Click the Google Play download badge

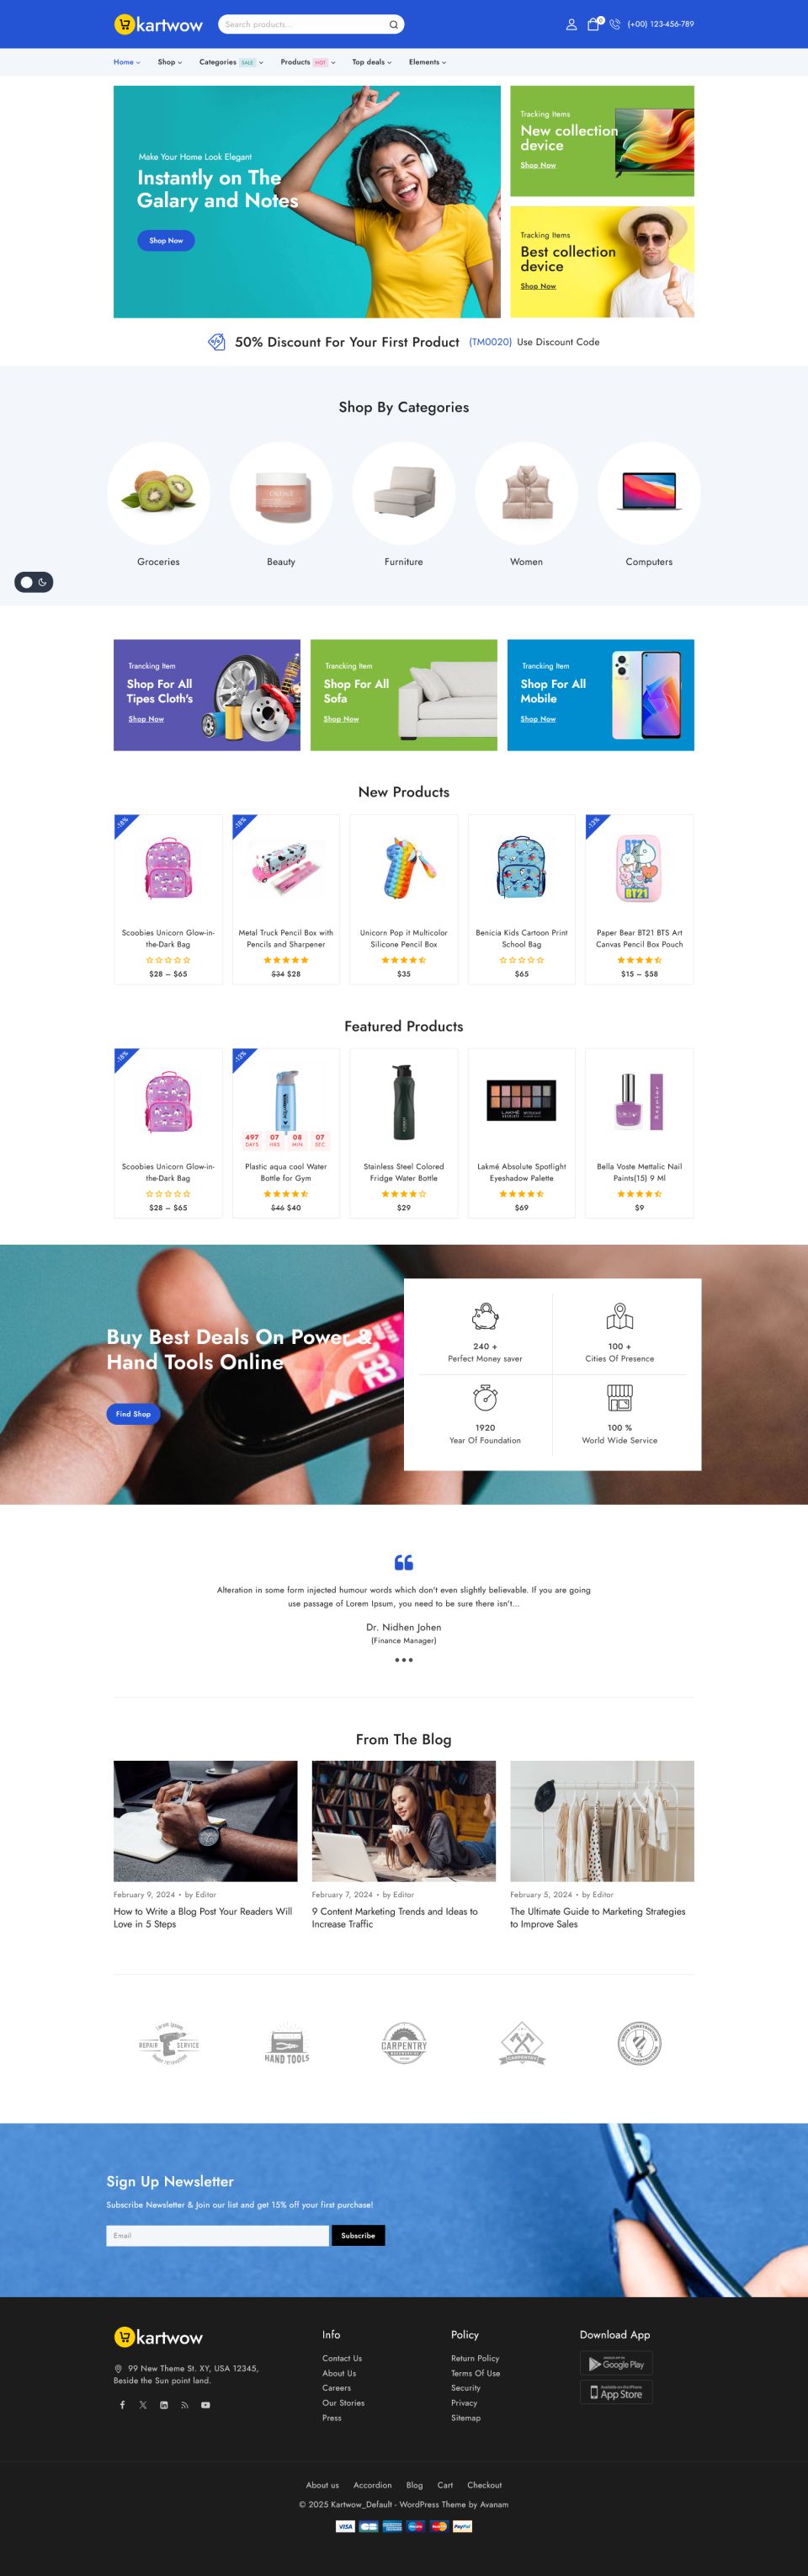click(616, 2364)
